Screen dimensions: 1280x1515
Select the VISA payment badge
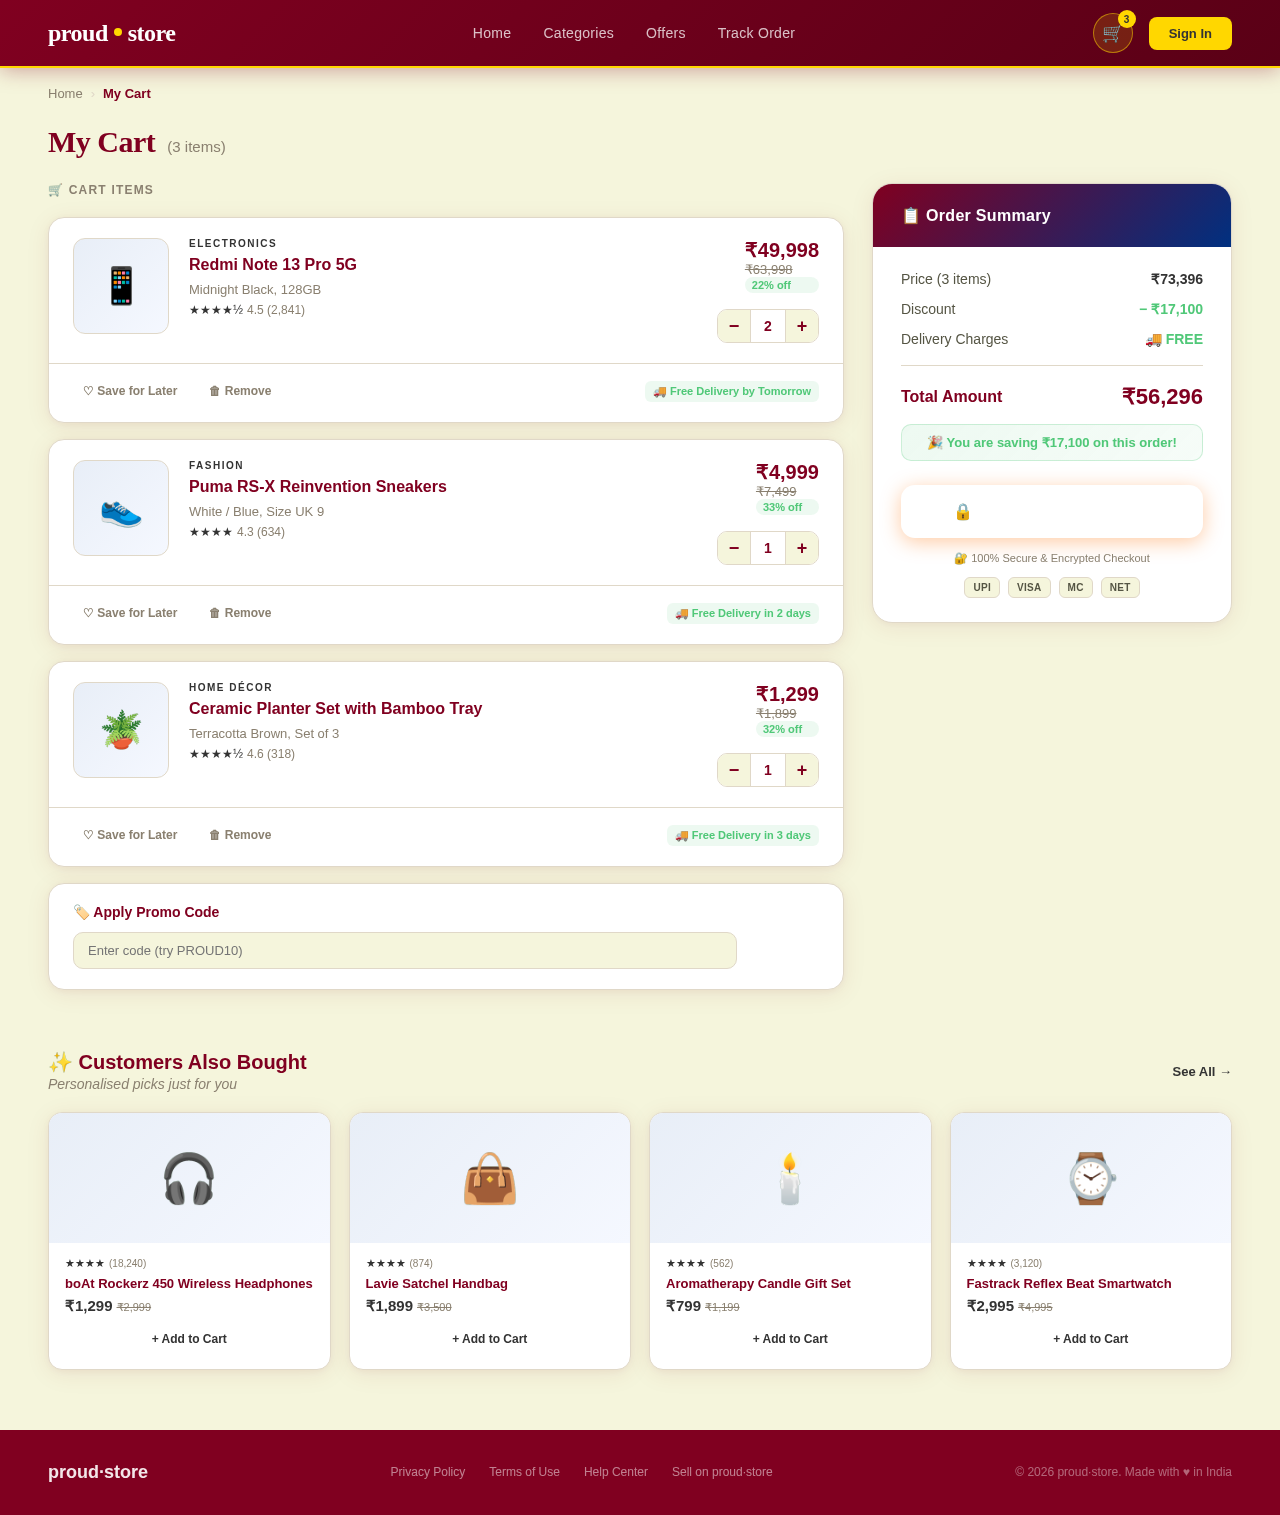click(1028, 587)
